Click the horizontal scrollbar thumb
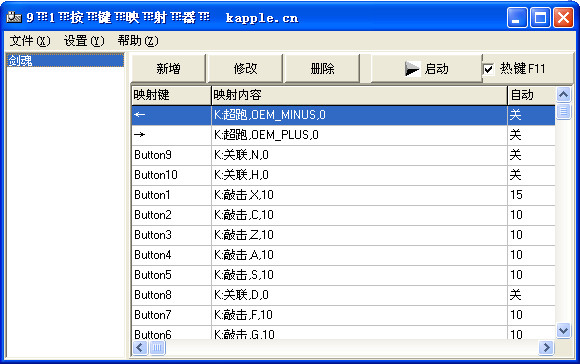 (157, 347)
